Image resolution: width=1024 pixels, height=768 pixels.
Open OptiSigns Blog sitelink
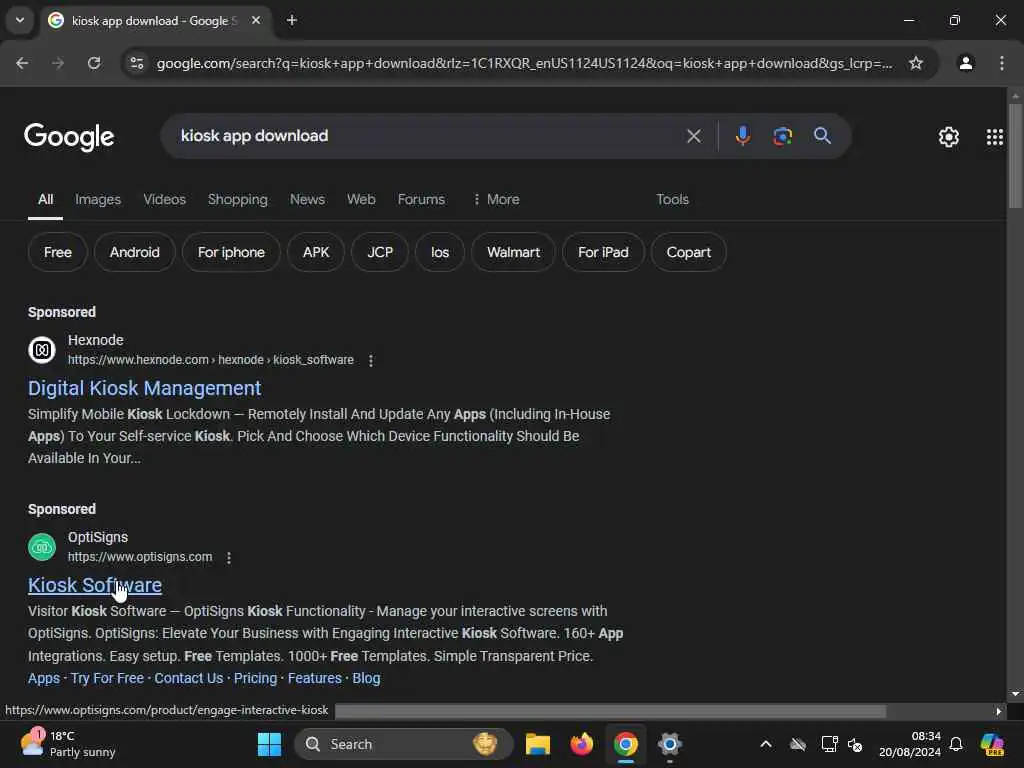(x=366, y=679)
